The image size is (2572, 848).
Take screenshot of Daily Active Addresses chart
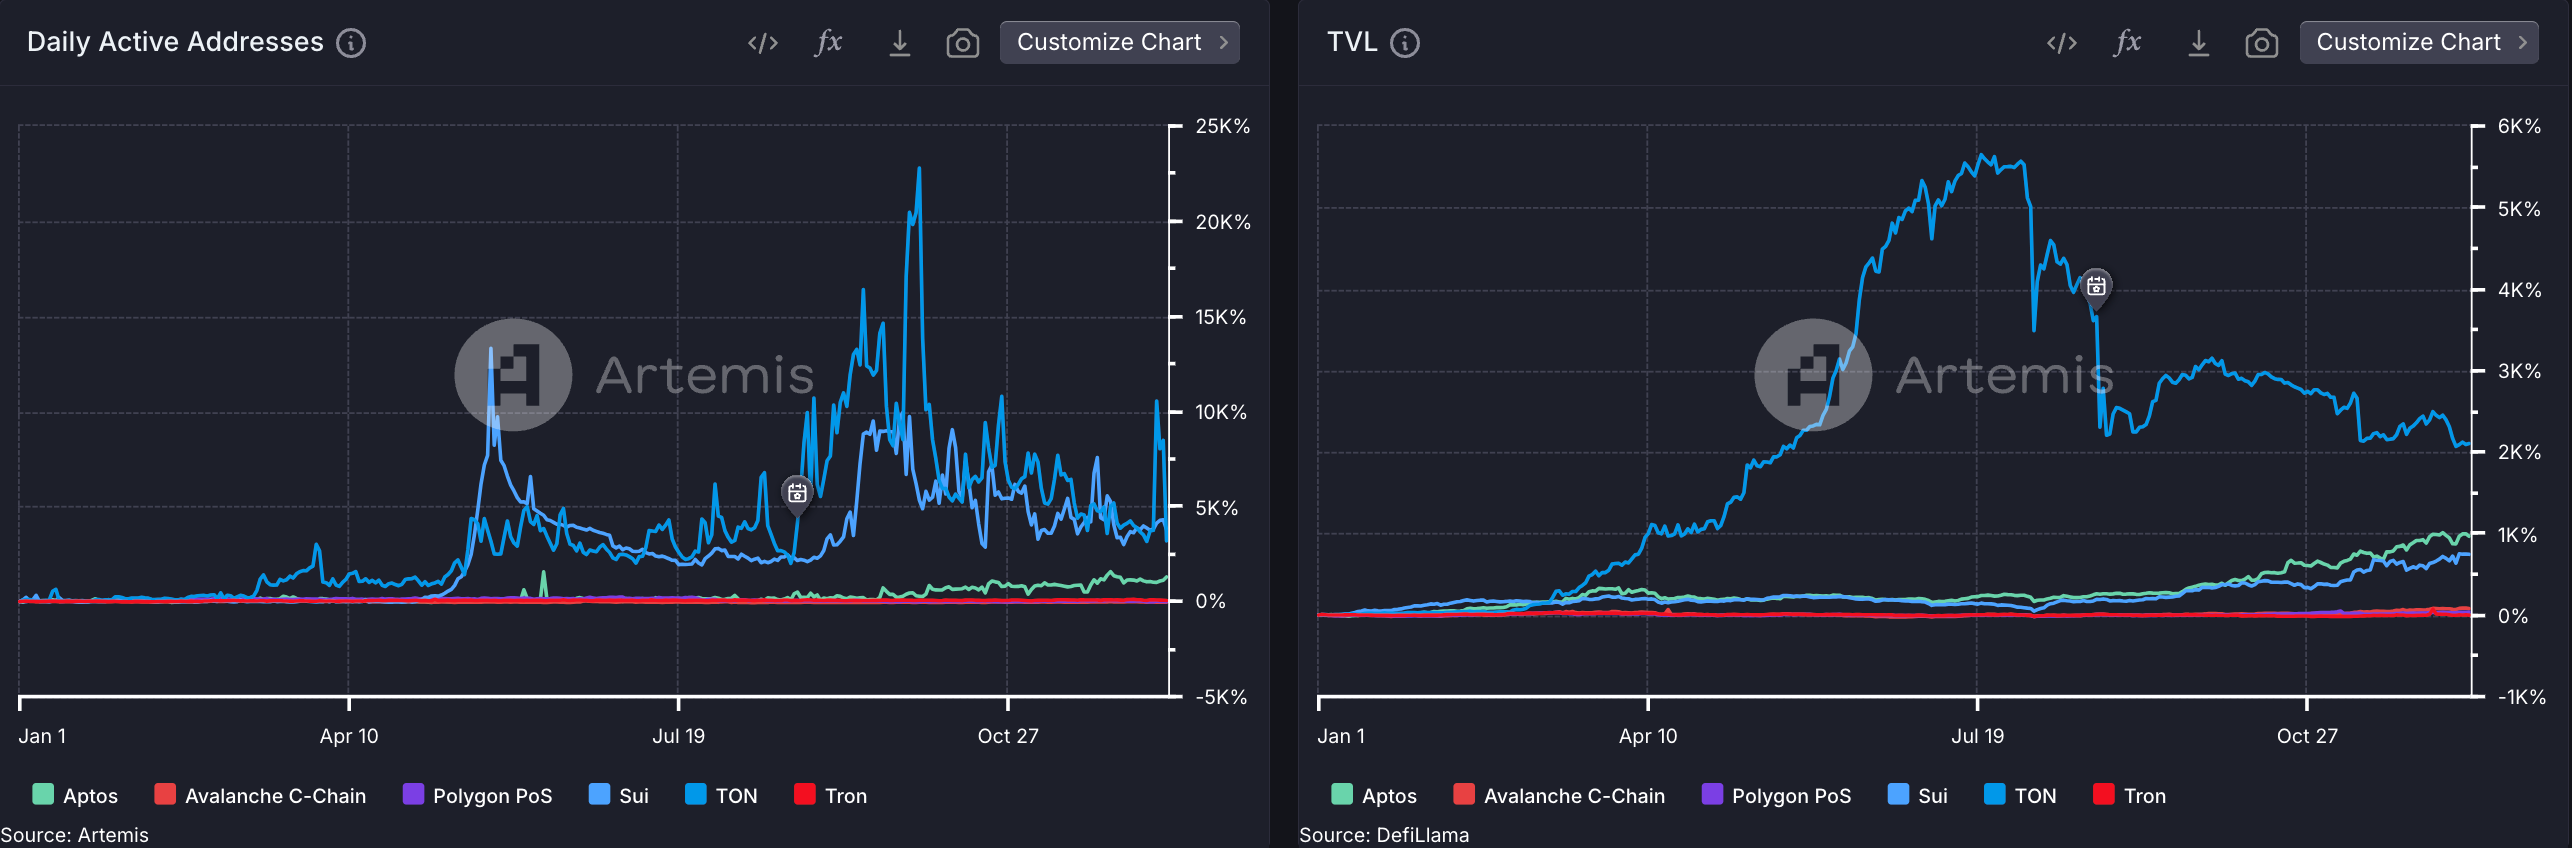click(x=962, y=43)
